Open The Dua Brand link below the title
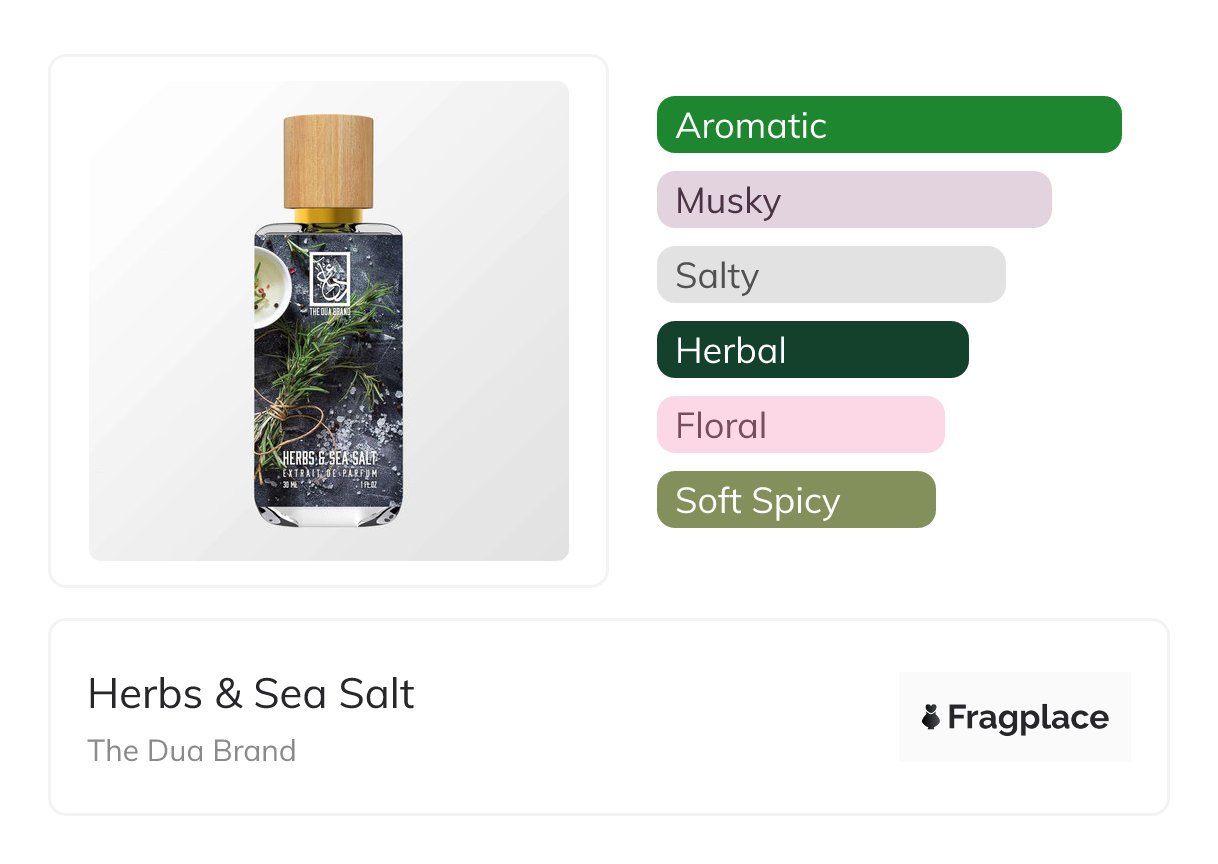1218x864 pixels. [192, 751]
